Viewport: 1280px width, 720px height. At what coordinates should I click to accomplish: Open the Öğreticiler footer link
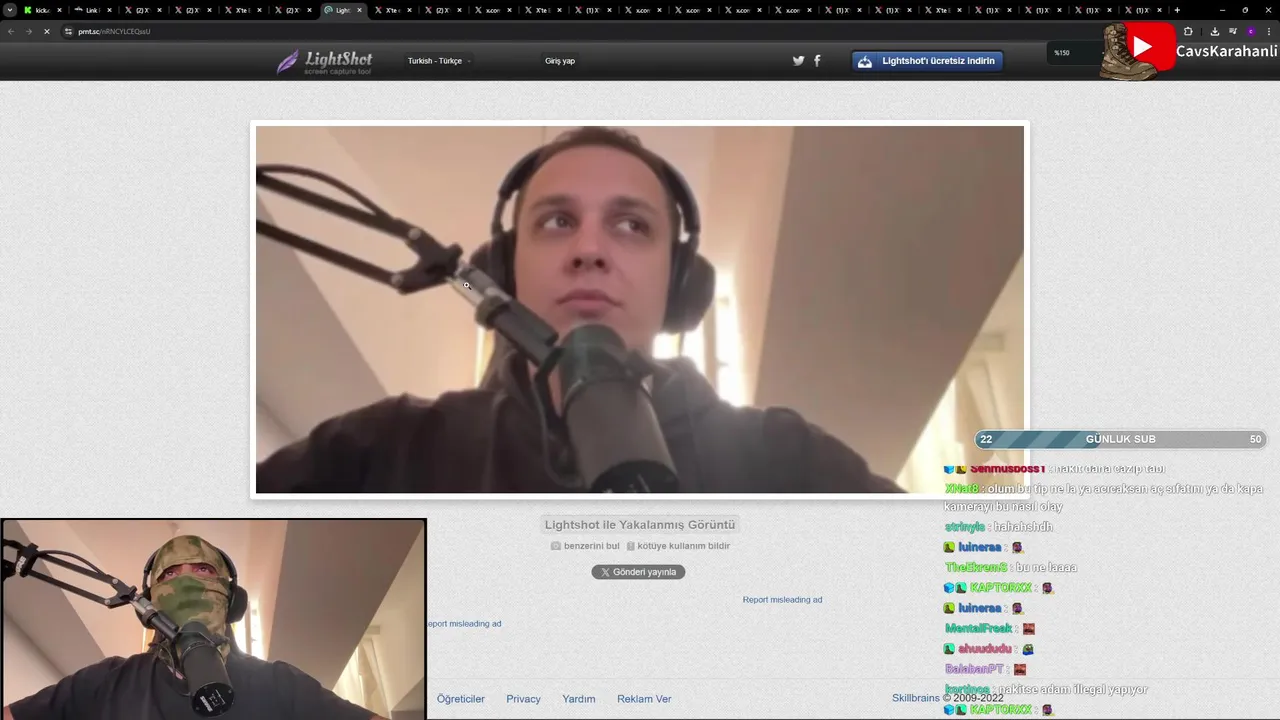461,699
